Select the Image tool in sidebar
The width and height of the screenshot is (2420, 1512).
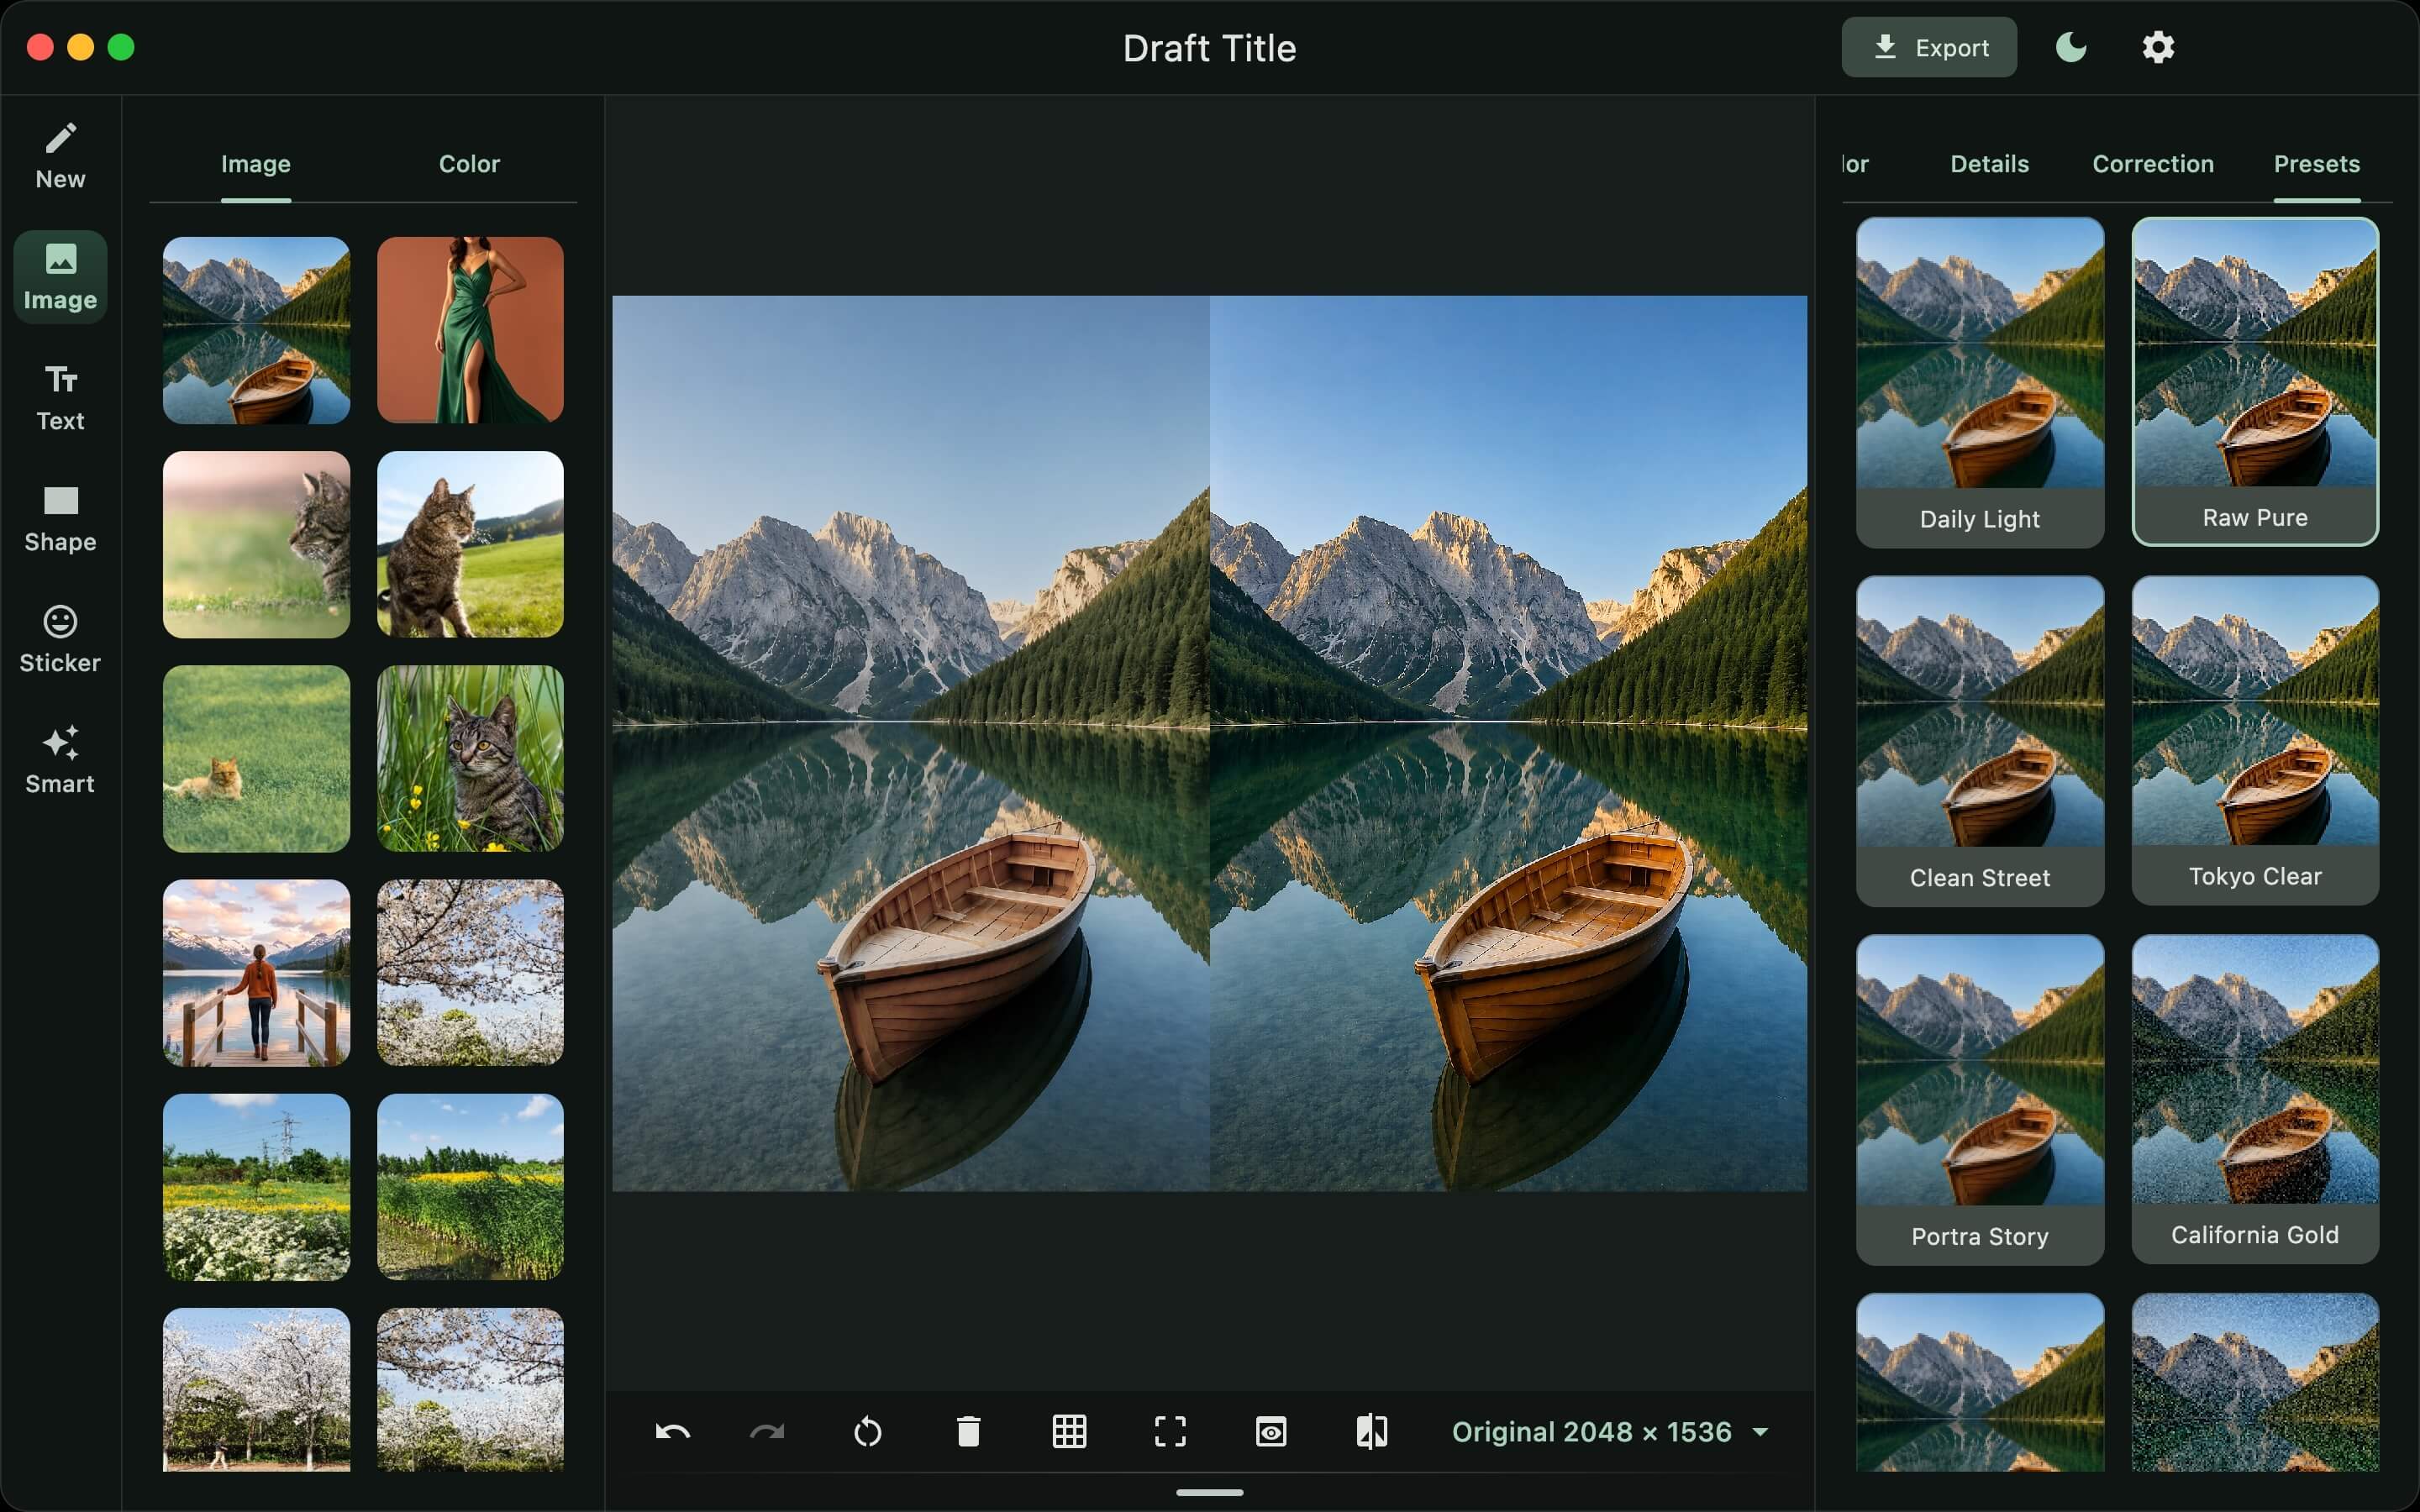60,277
